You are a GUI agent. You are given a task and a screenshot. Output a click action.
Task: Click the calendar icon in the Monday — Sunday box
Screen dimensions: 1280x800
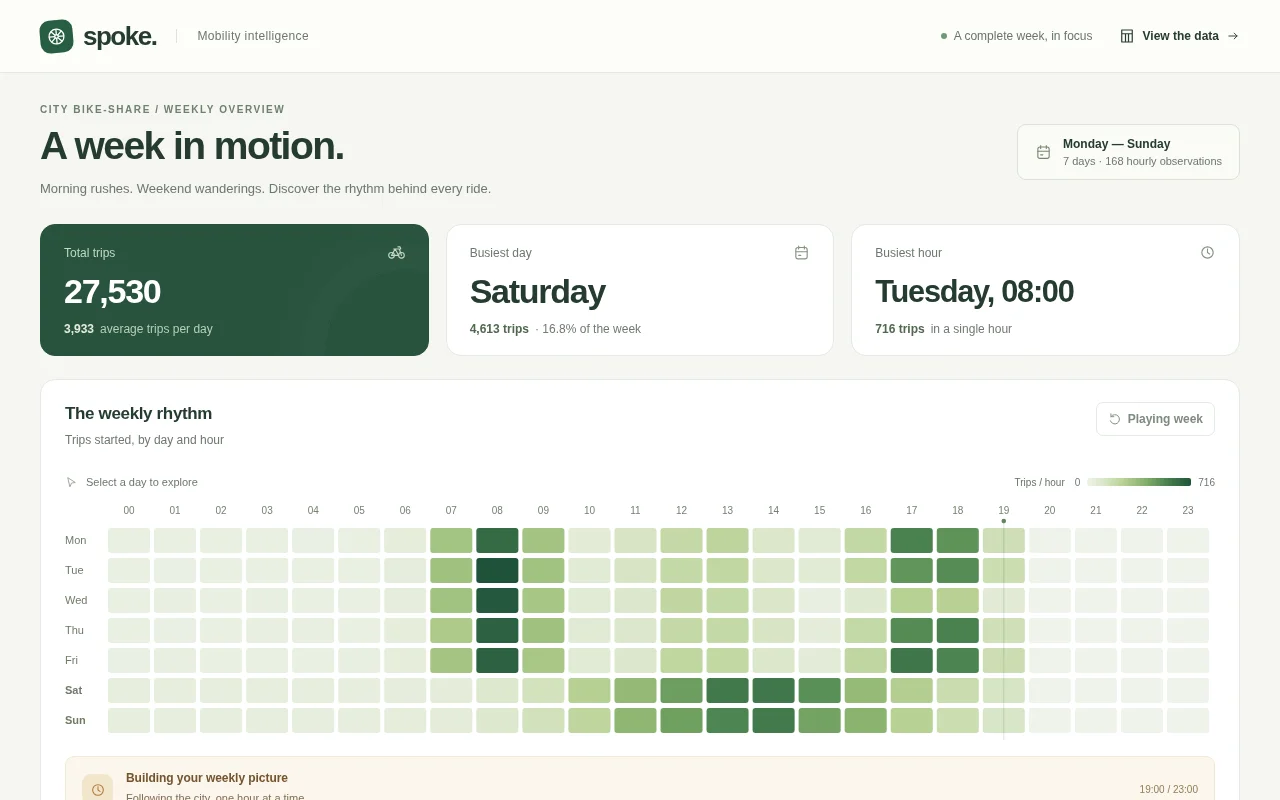(x=1043, y=152)
